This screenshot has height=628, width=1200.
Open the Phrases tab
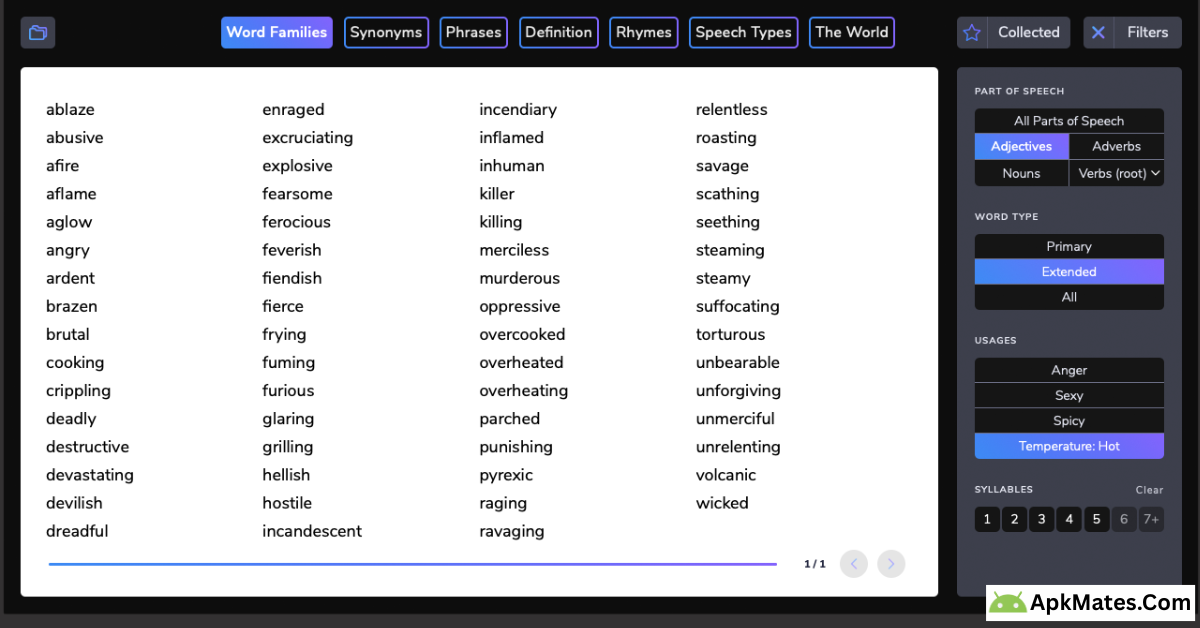(473, 32)
